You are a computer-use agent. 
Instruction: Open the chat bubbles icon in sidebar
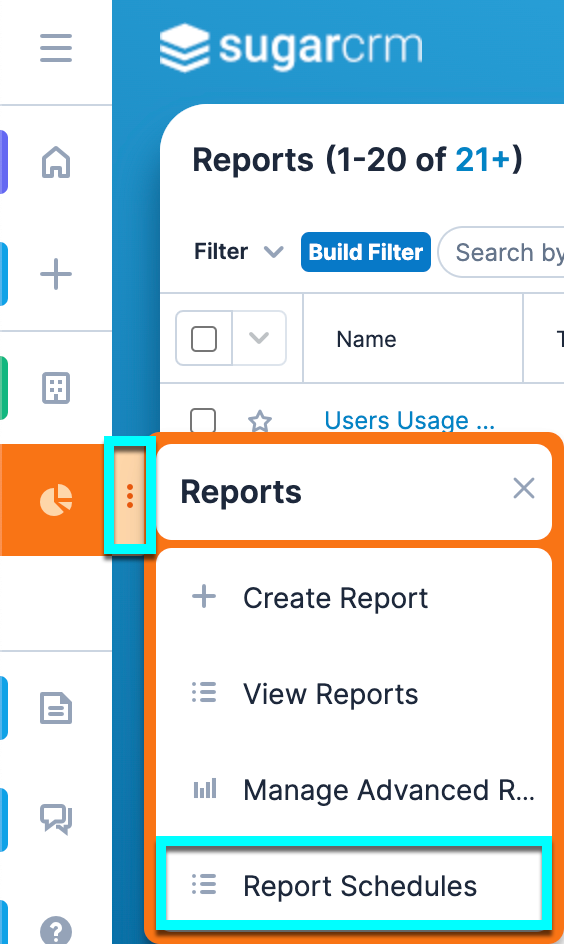(56, 819)
